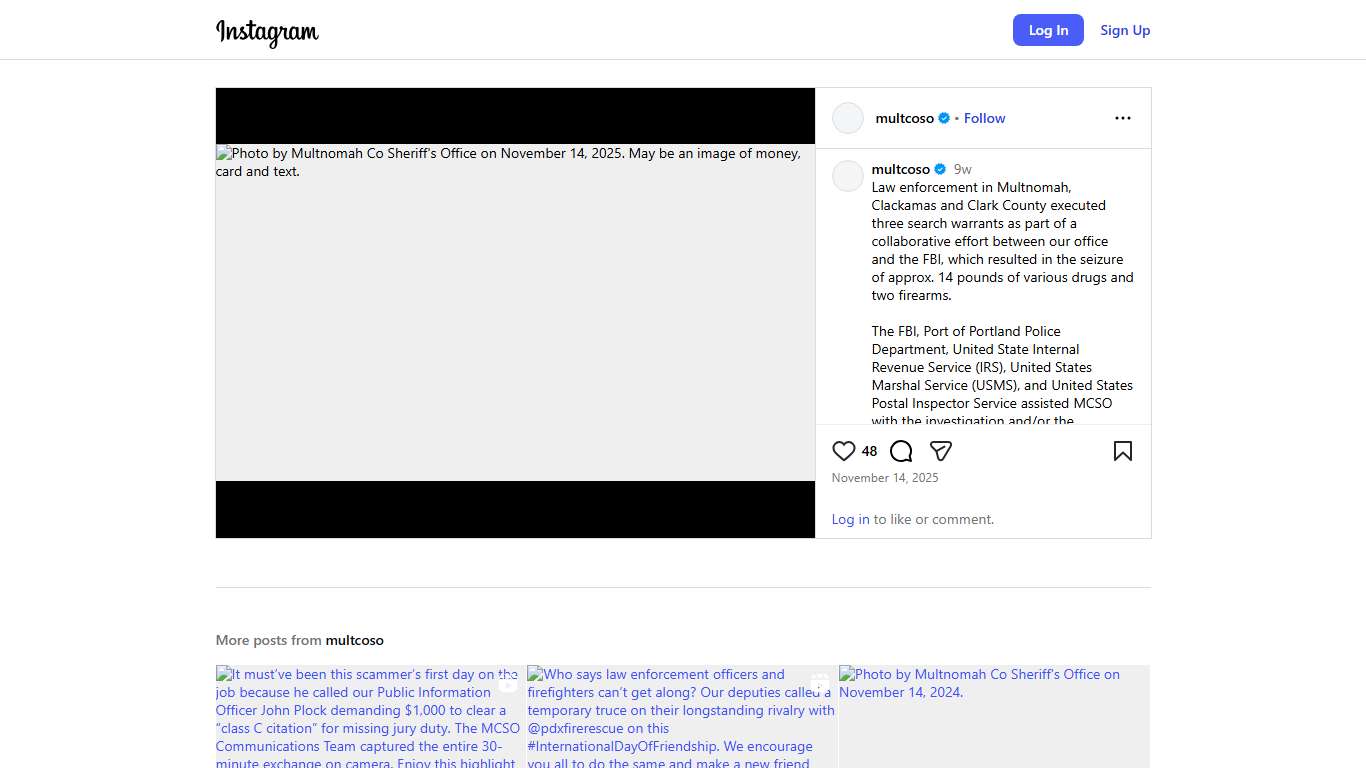Click the multcoso username above the caption

(900, 169)
